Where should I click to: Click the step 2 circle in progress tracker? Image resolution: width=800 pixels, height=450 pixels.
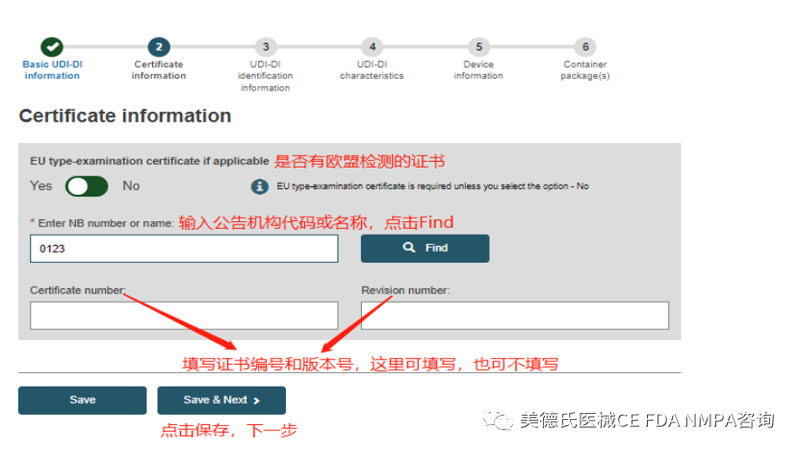click(x=158, y=46)
